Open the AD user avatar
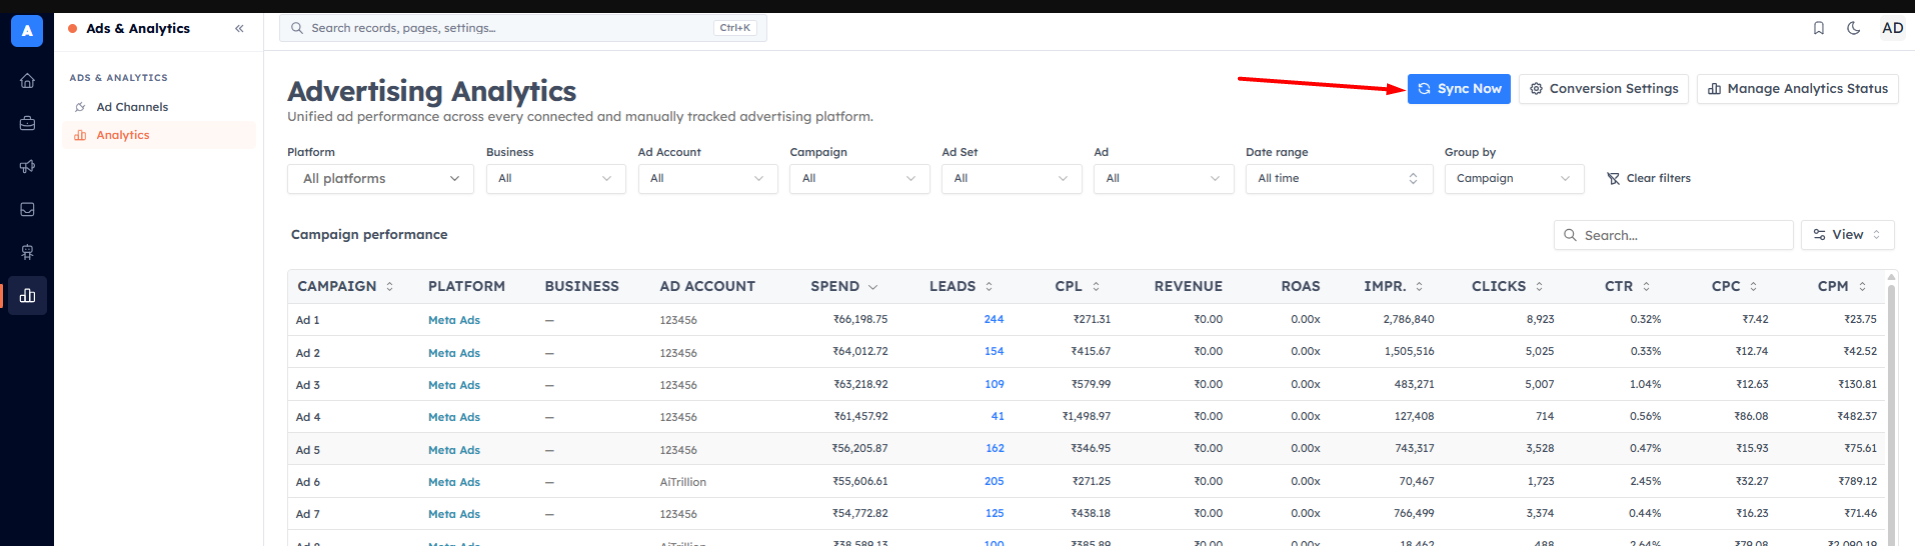 click(x=1892, y=28)
